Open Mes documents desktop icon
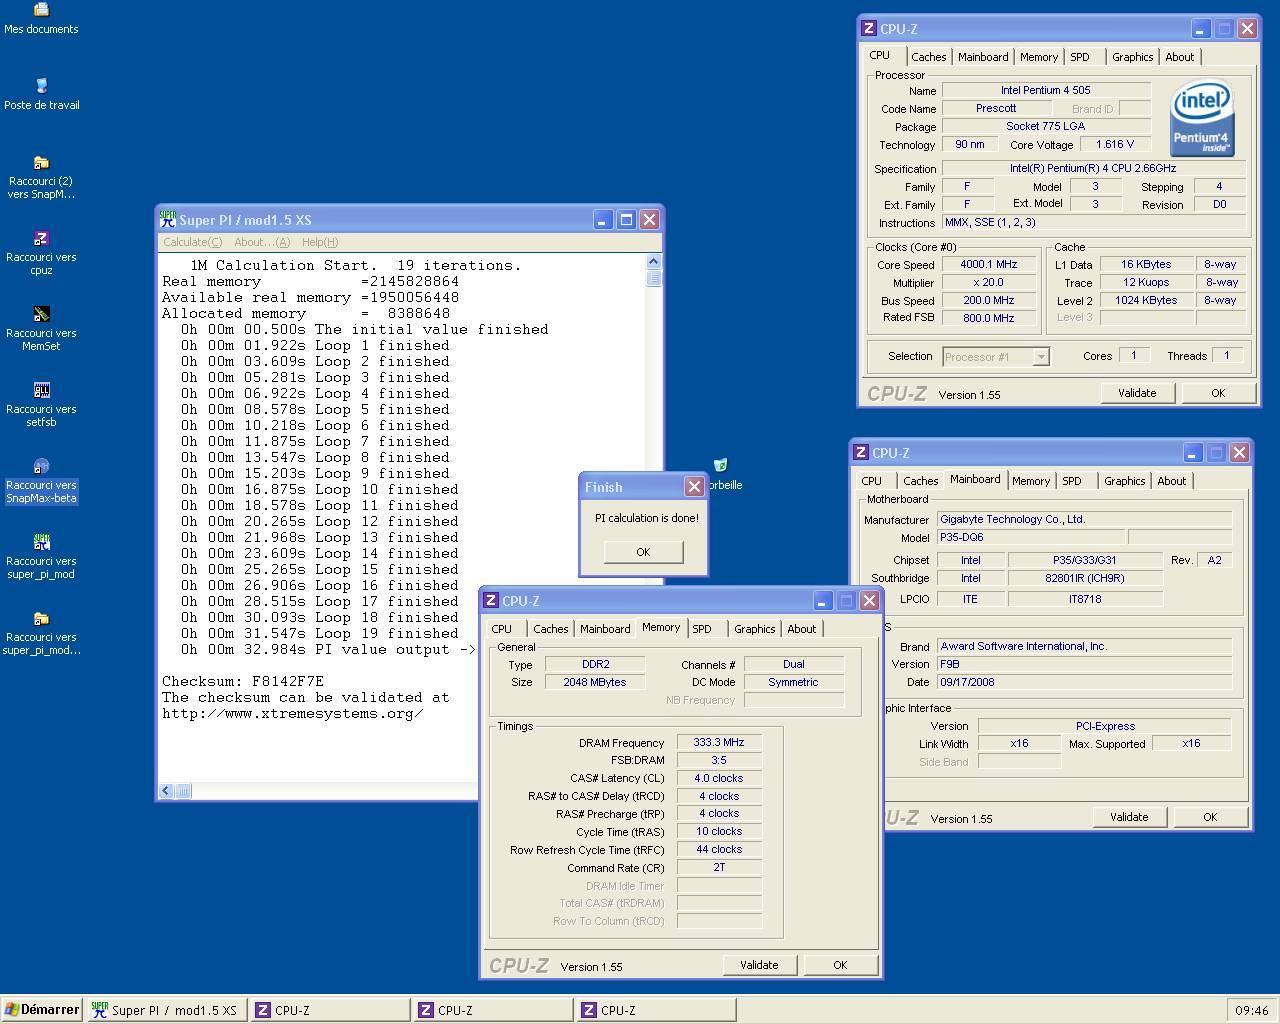 click(x=41, y=18)
